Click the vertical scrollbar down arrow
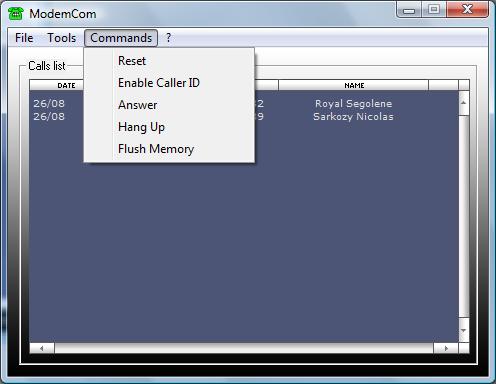 click(x=464, y=330)
